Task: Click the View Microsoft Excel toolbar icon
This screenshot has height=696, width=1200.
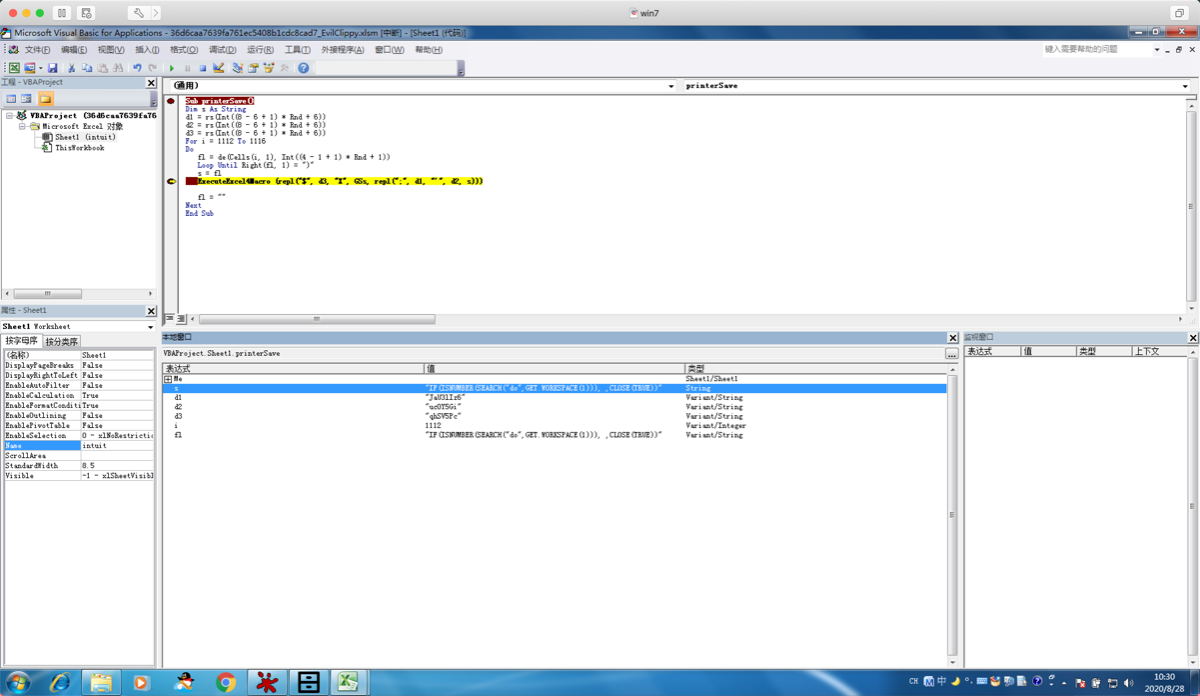Action: point(14,68)
